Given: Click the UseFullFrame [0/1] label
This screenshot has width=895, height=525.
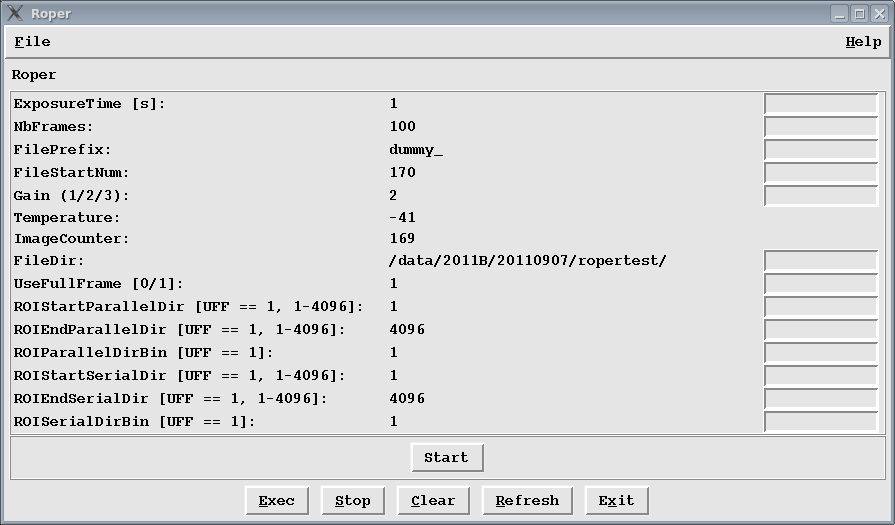Looking at the screenshot, I should tap(98, 284).
